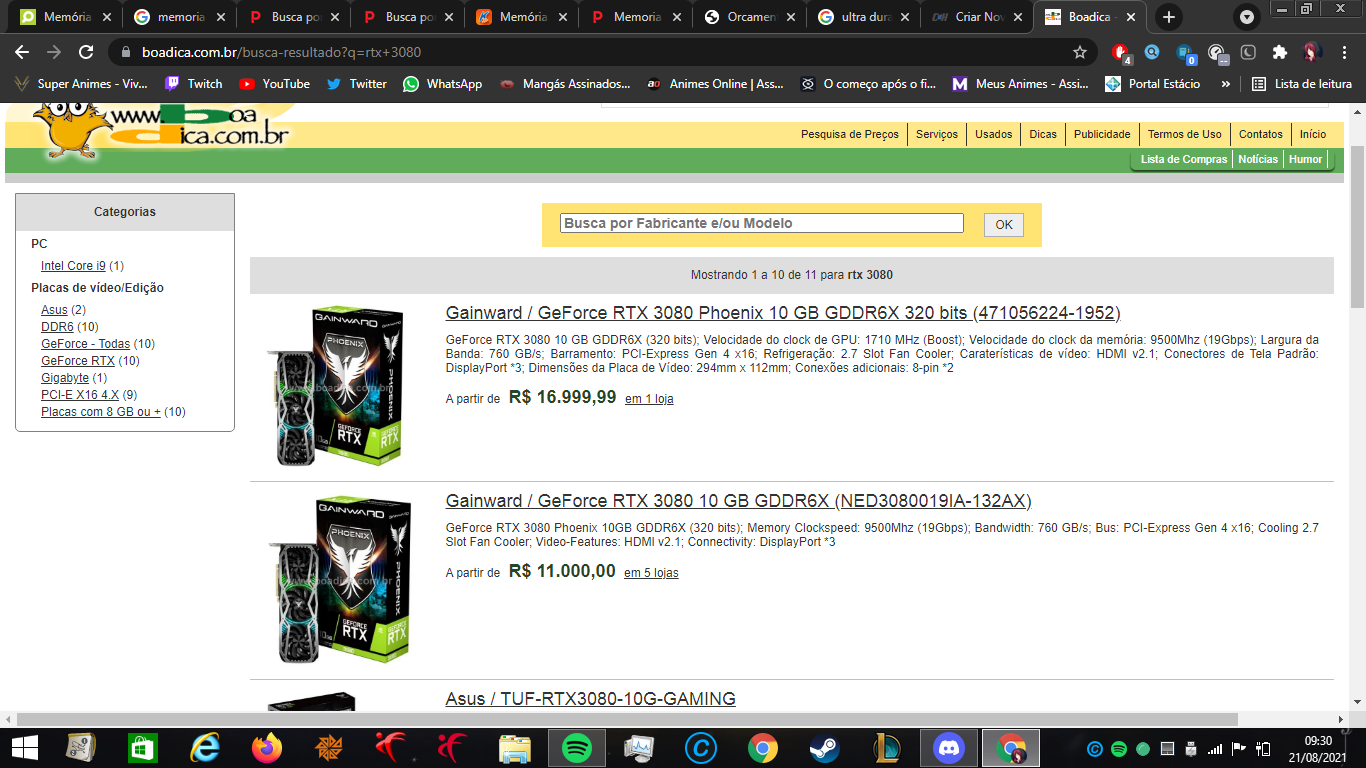
Task: Open Pesquisa de Preços menu item
Action: click(x=849, y=134)
